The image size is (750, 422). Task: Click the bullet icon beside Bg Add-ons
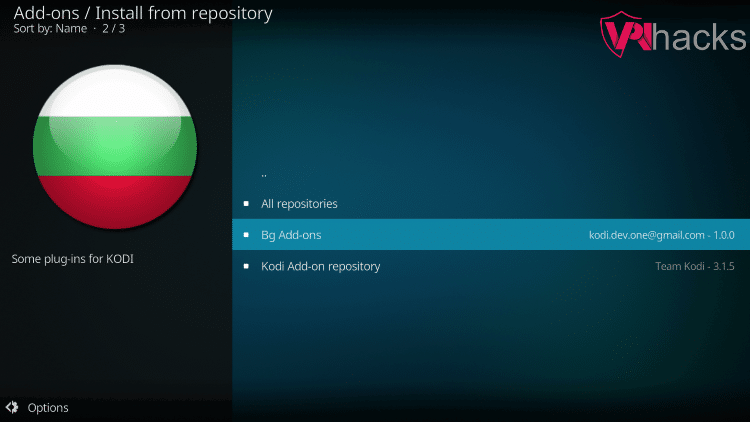coord(246,235)
